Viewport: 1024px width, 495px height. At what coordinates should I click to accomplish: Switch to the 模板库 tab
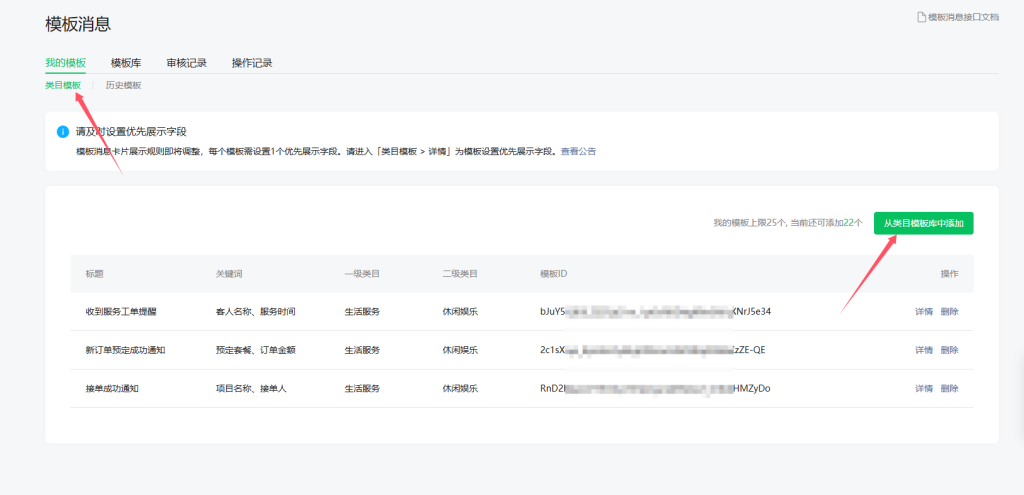[x=126, y=63]
